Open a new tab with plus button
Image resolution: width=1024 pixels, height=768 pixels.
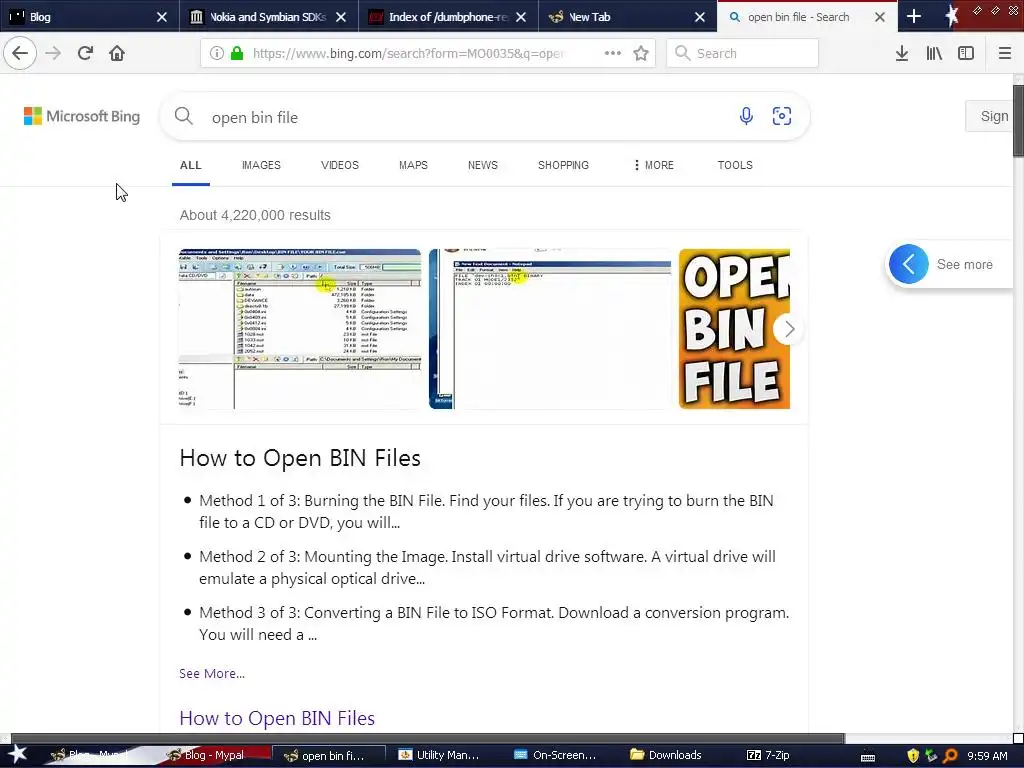pos(914,17)
